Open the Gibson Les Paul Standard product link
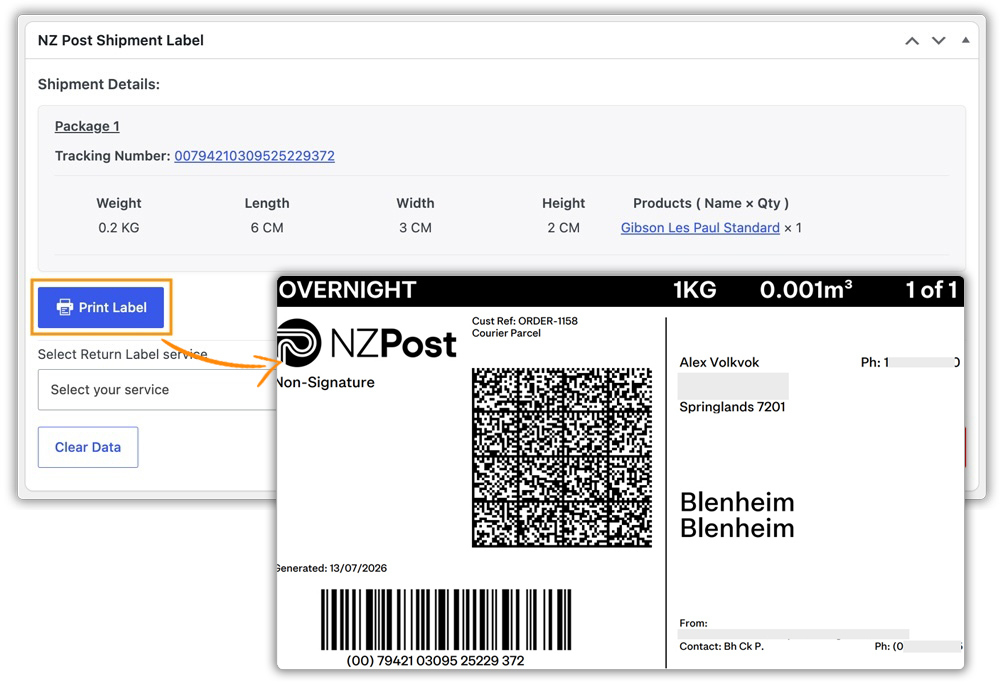This screenshot has width=1000, height=685. (700, 228)
